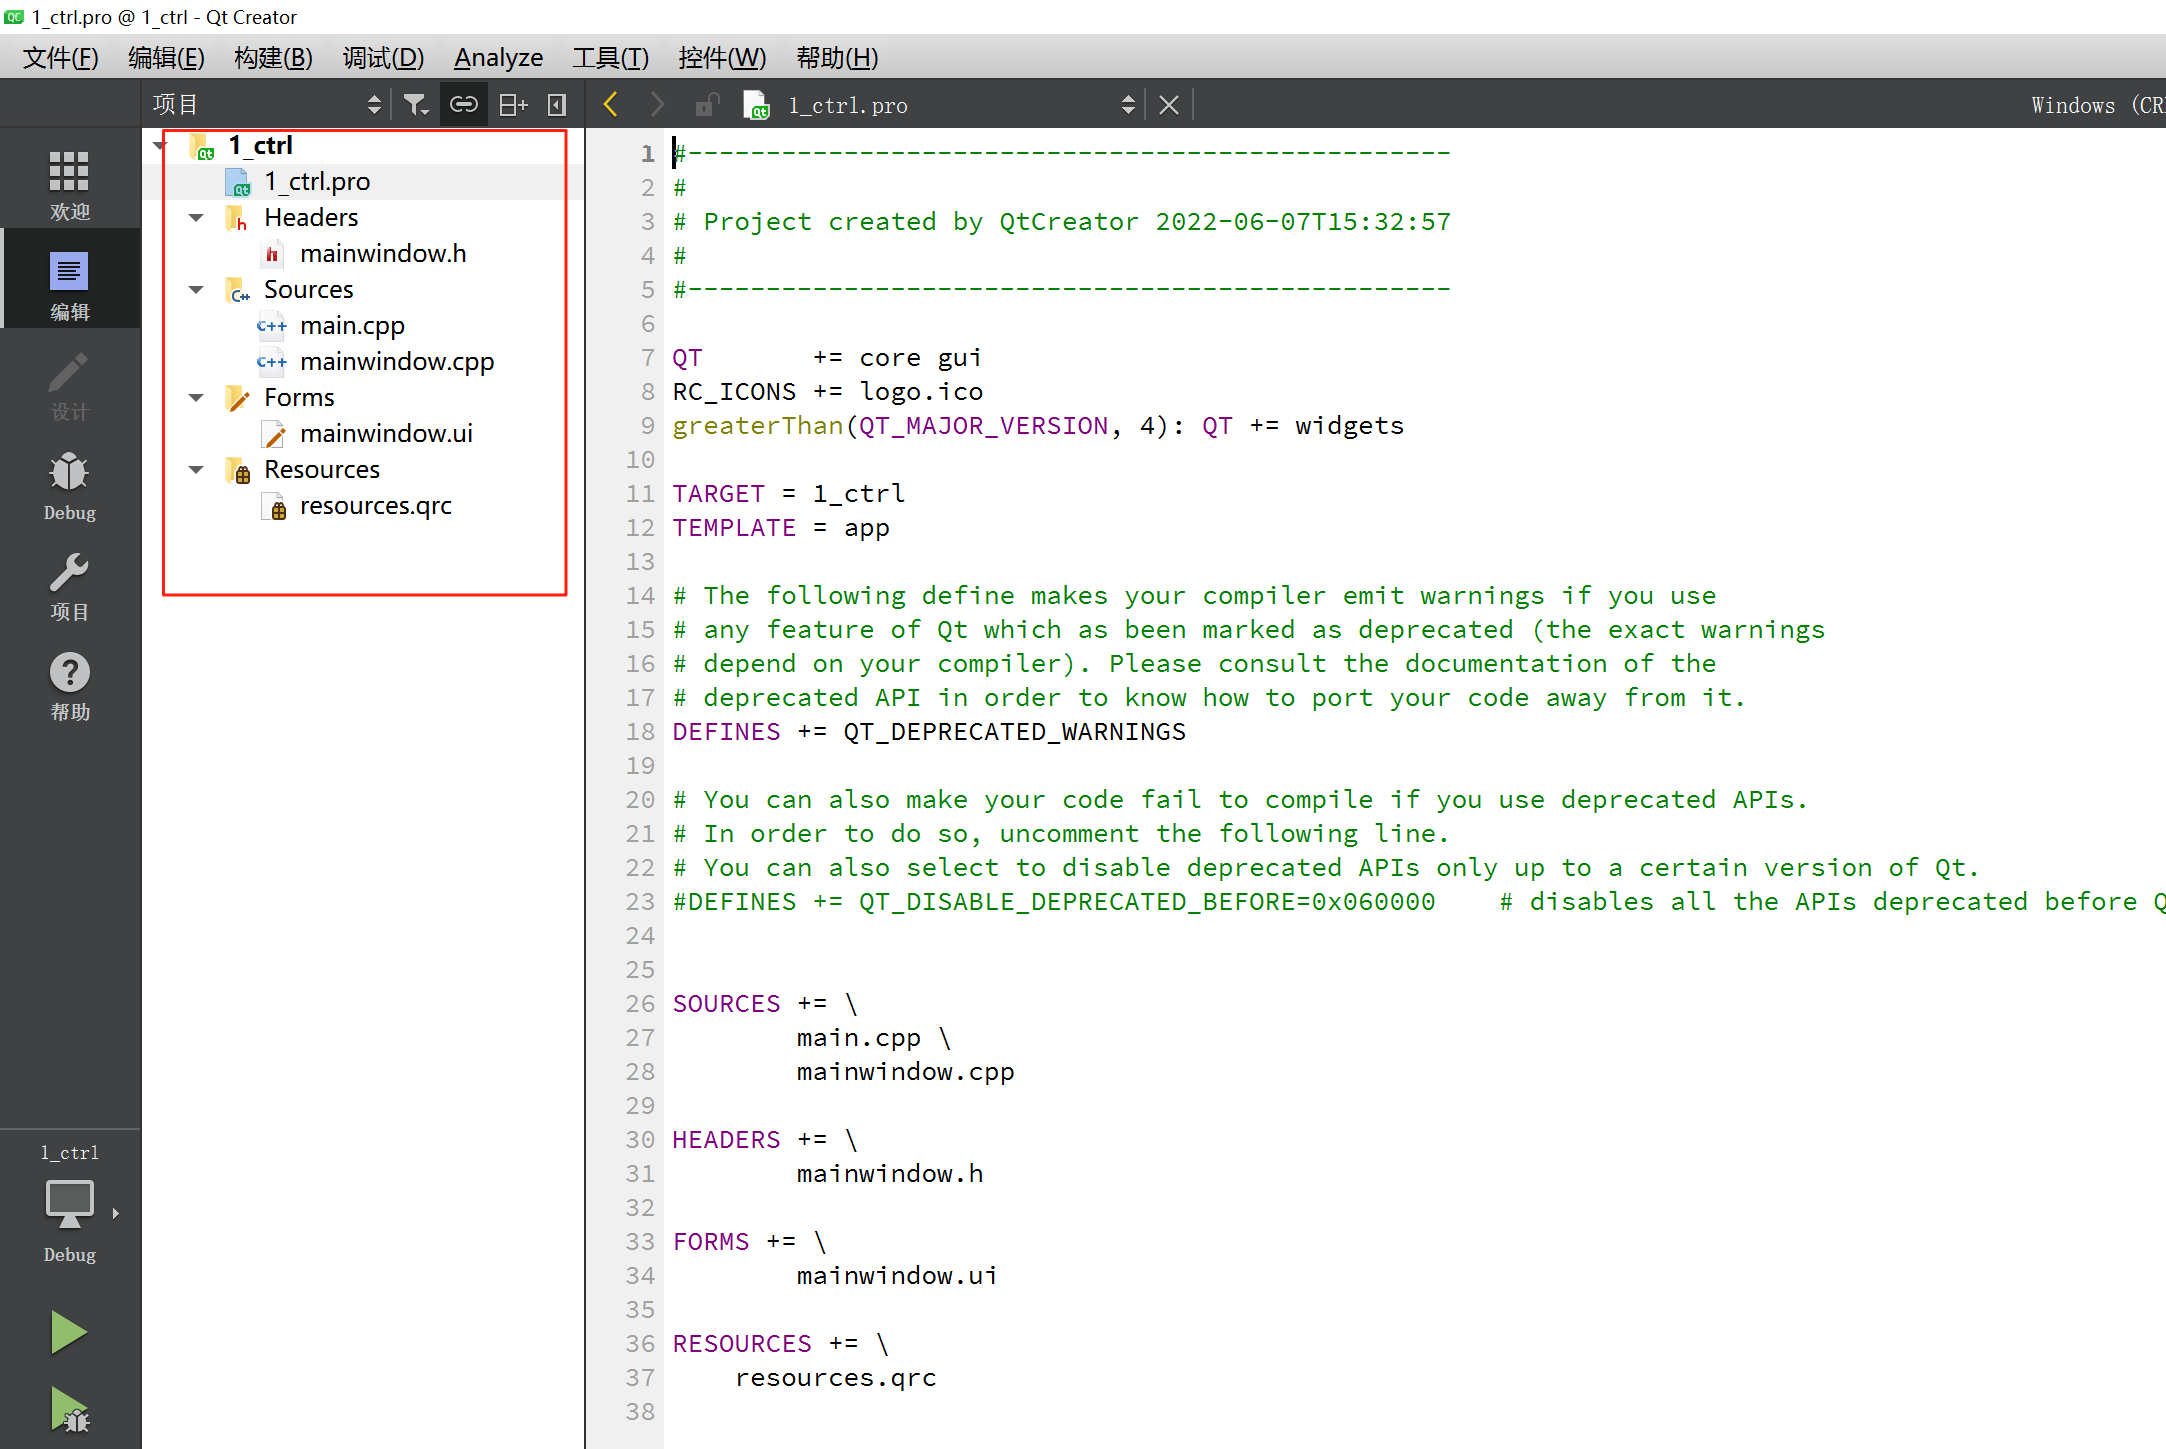Place cursor on line 7 'QT += core gui'
Image resolution: width=2166 pixels, height=1449 pixels.
827,358
